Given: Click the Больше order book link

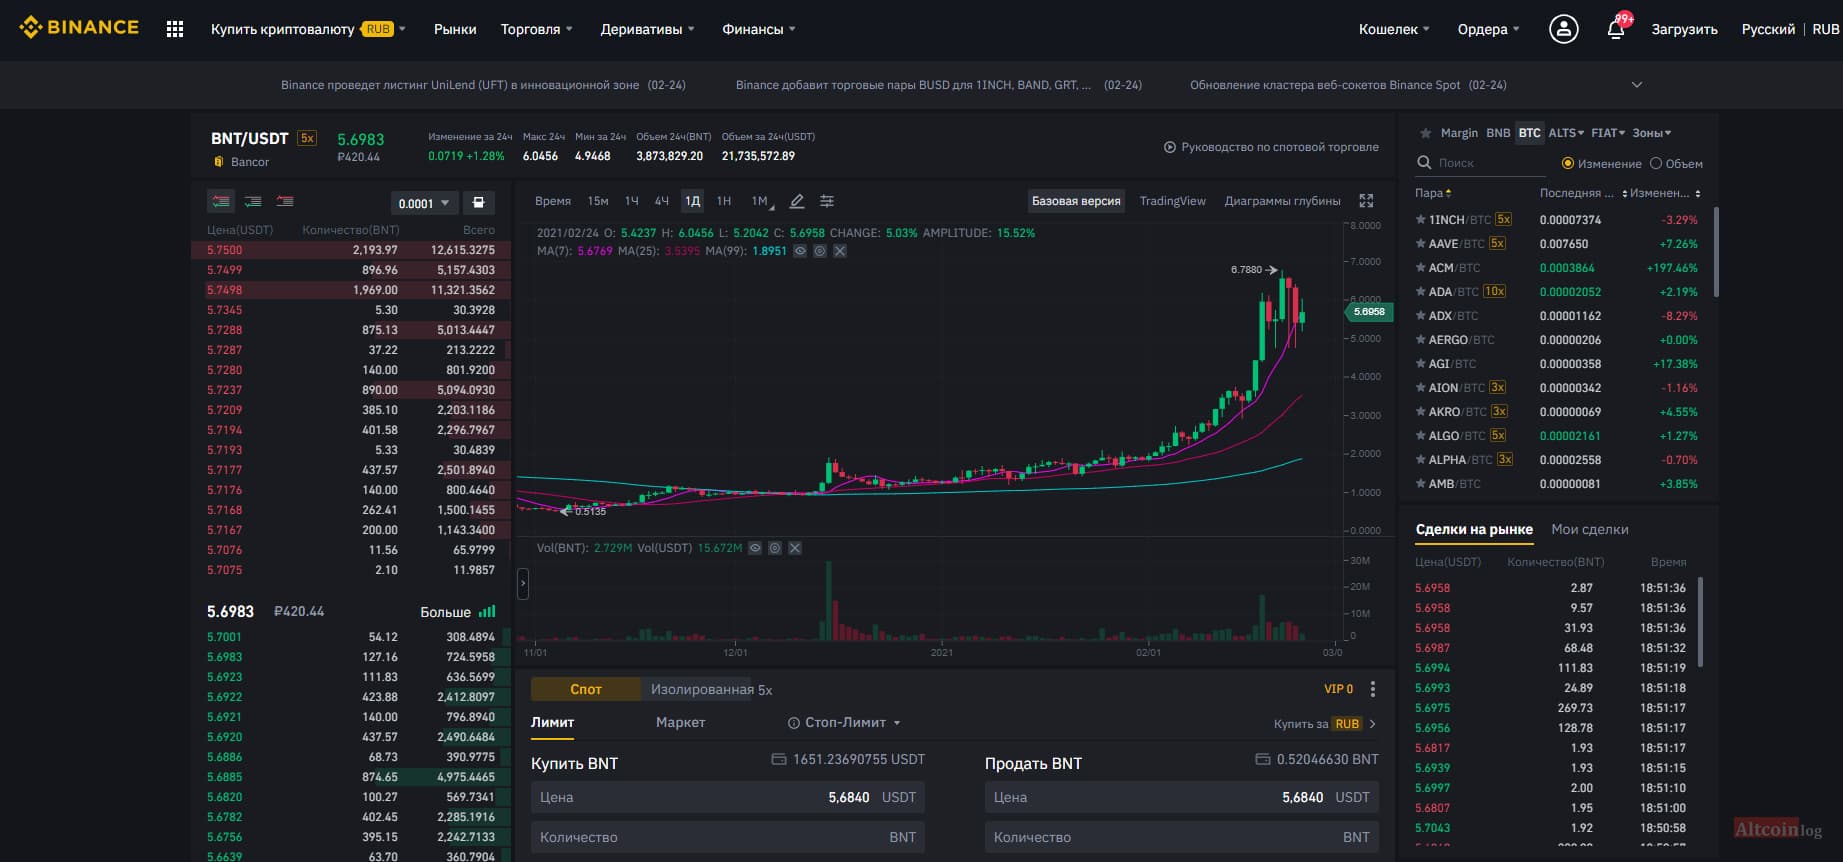Looking at the screenshot, I should 457,611.
